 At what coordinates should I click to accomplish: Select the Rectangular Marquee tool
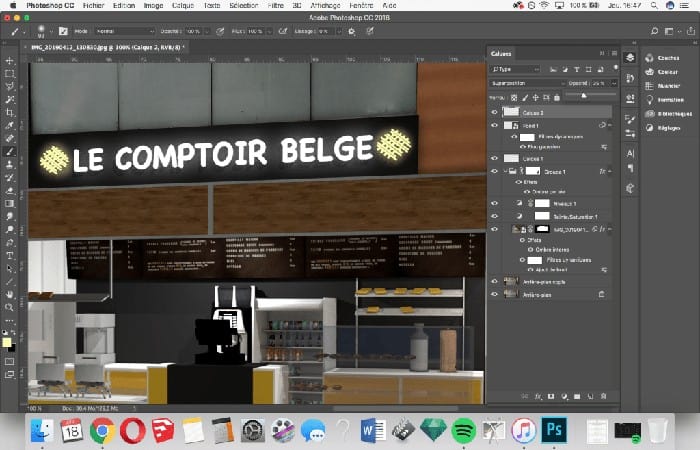click(x=9, y=73)
